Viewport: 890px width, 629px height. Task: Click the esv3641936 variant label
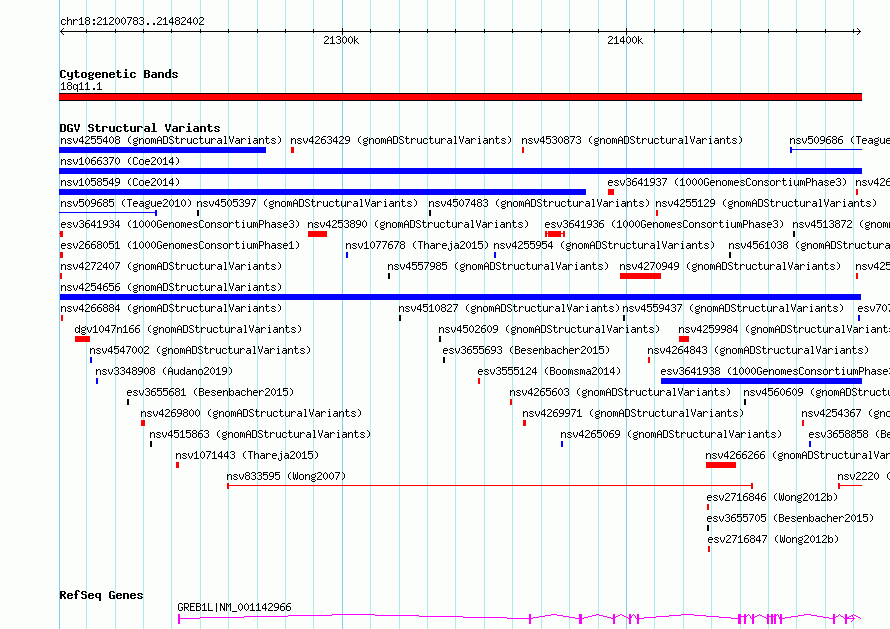click(664, 224)
